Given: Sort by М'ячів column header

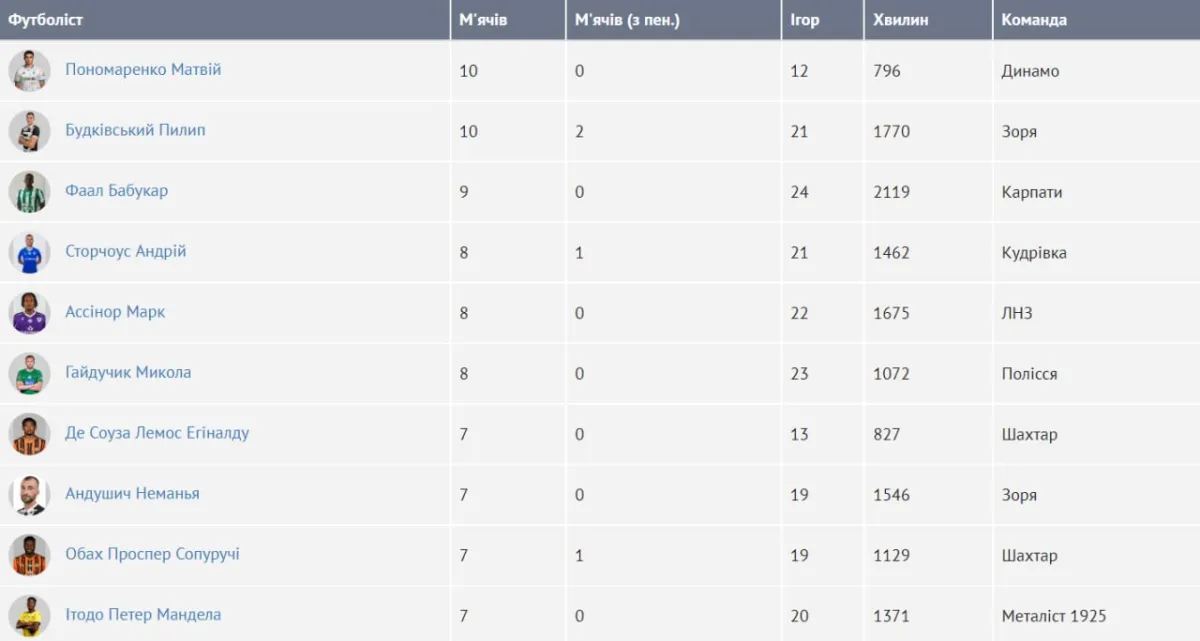Looking at the screenshot, I should coord(483,20).
